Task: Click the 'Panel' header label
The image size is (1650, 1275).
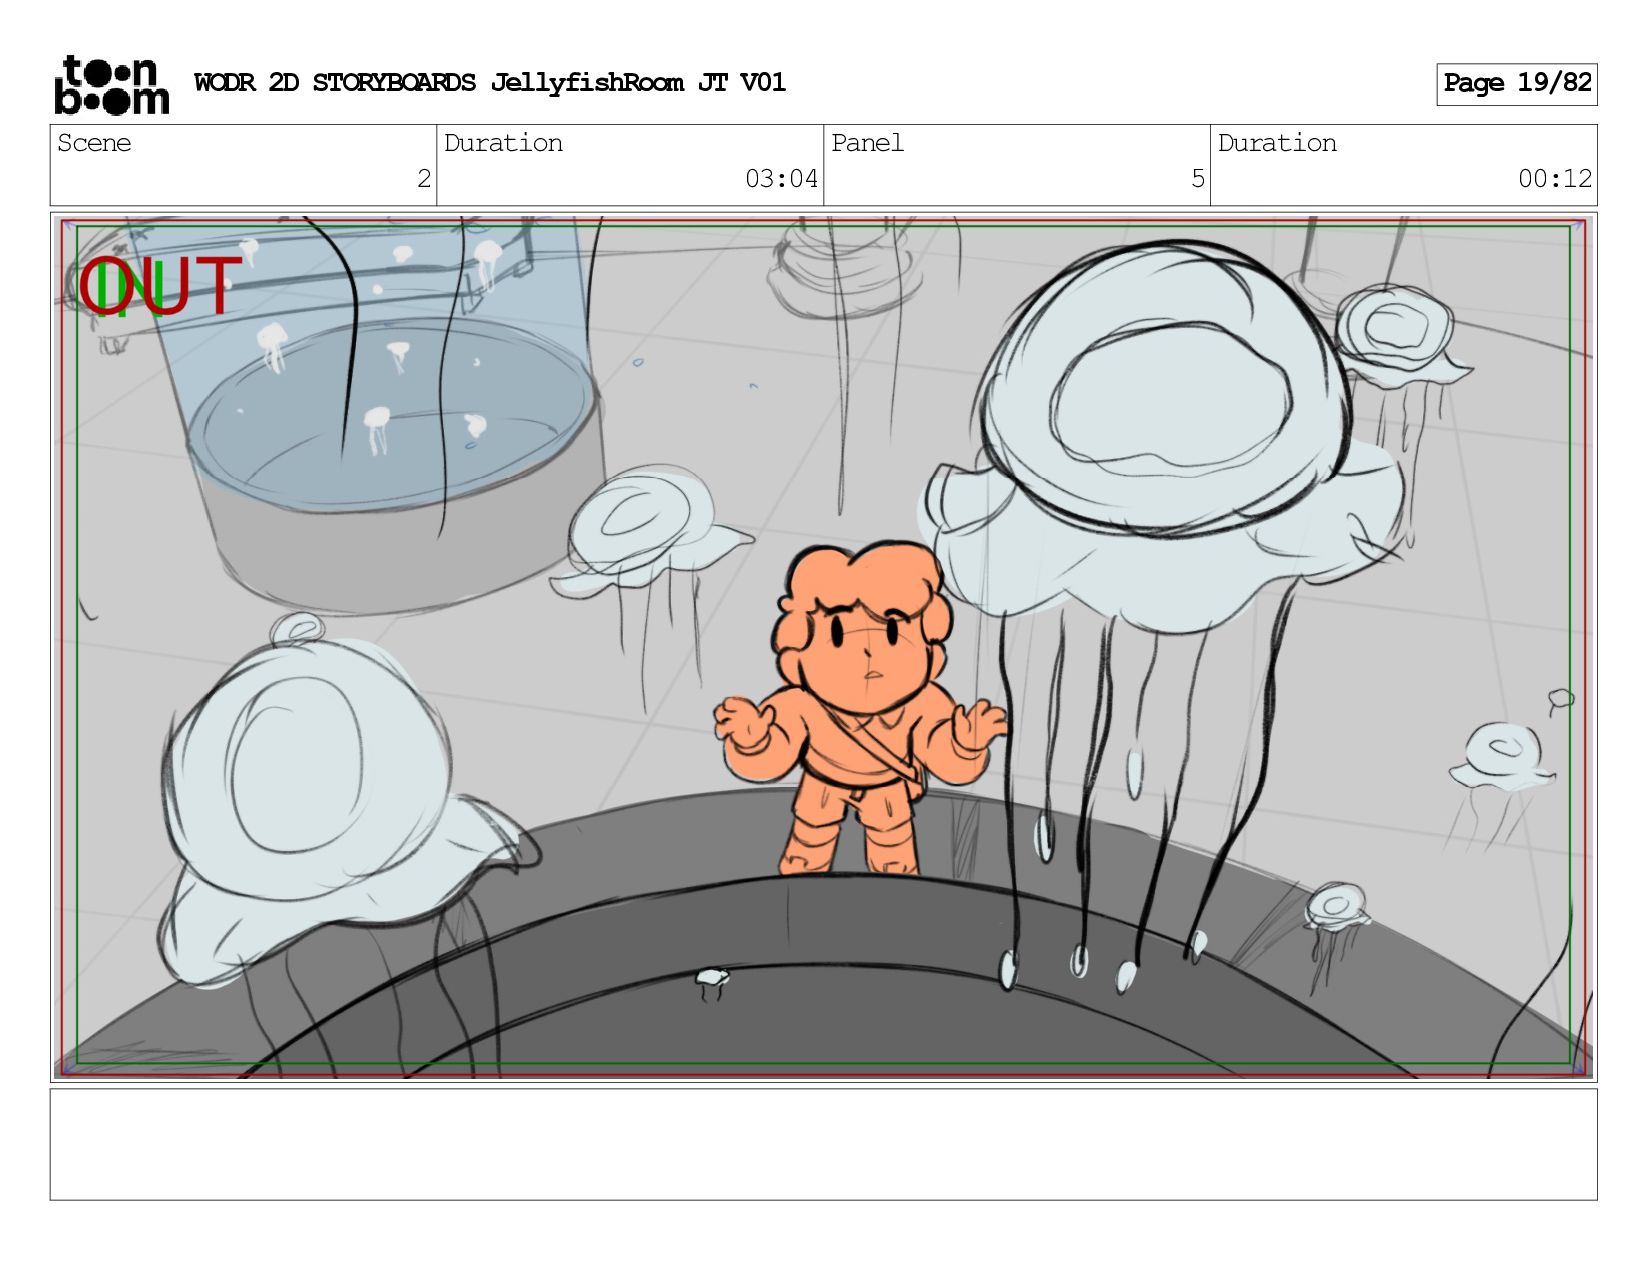Action: [x=867, y=143]
